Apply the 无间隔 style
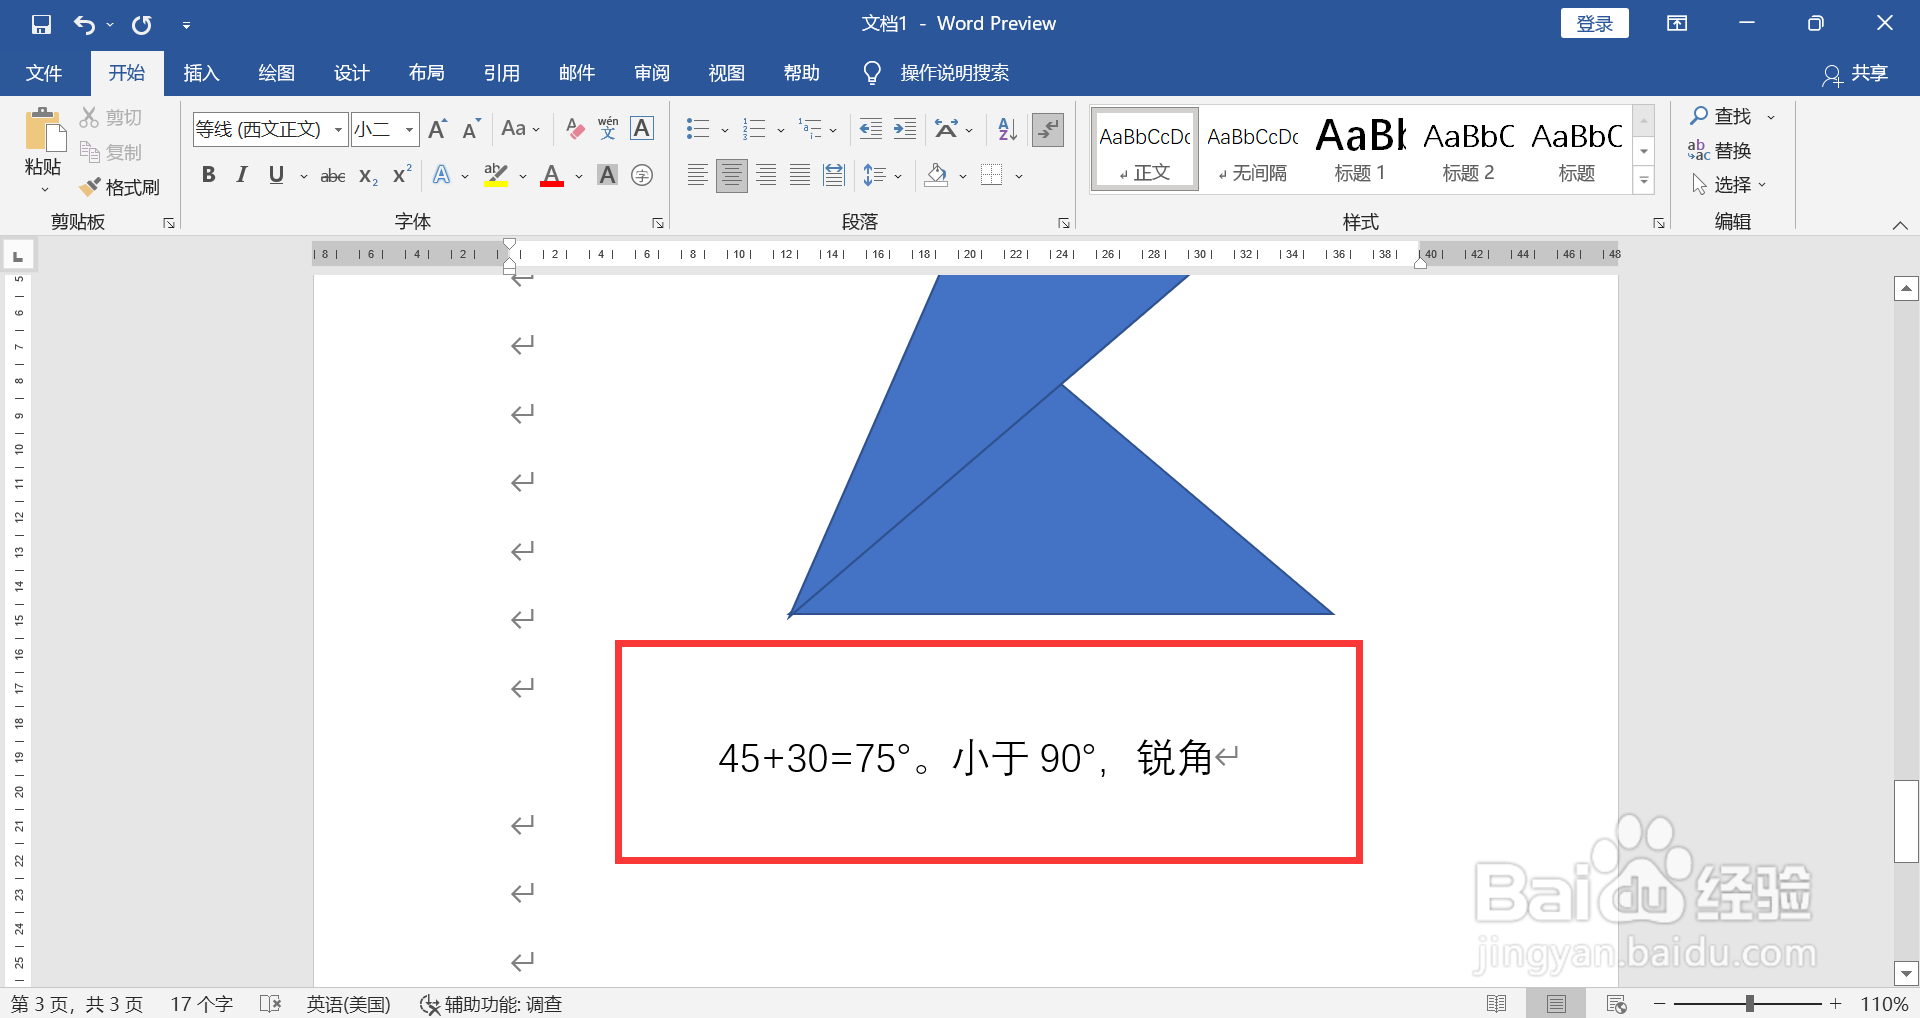The image size is (1920, 1018). pos(1252,150)
